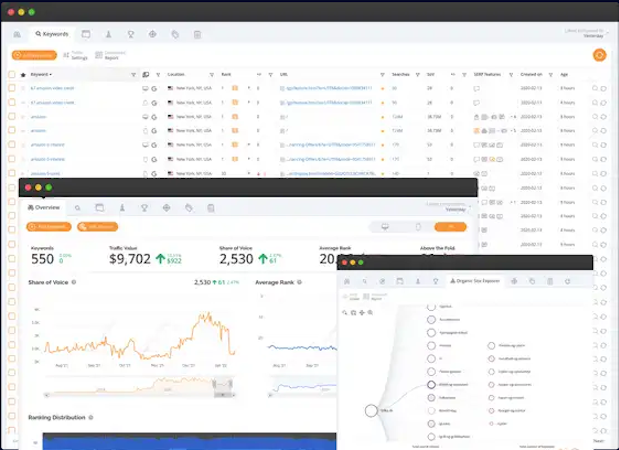Click the left handle of Share of Voice range selector

pos(214,384)
